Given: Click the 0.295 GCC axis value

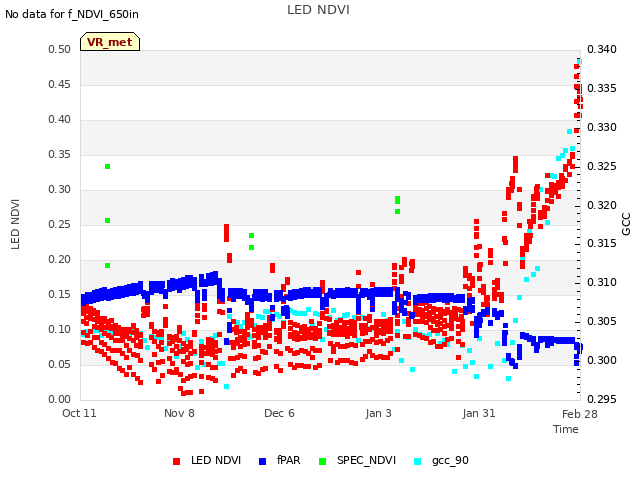Looking at the screenshot, I should pyautogui.click(x=602, y=400).
